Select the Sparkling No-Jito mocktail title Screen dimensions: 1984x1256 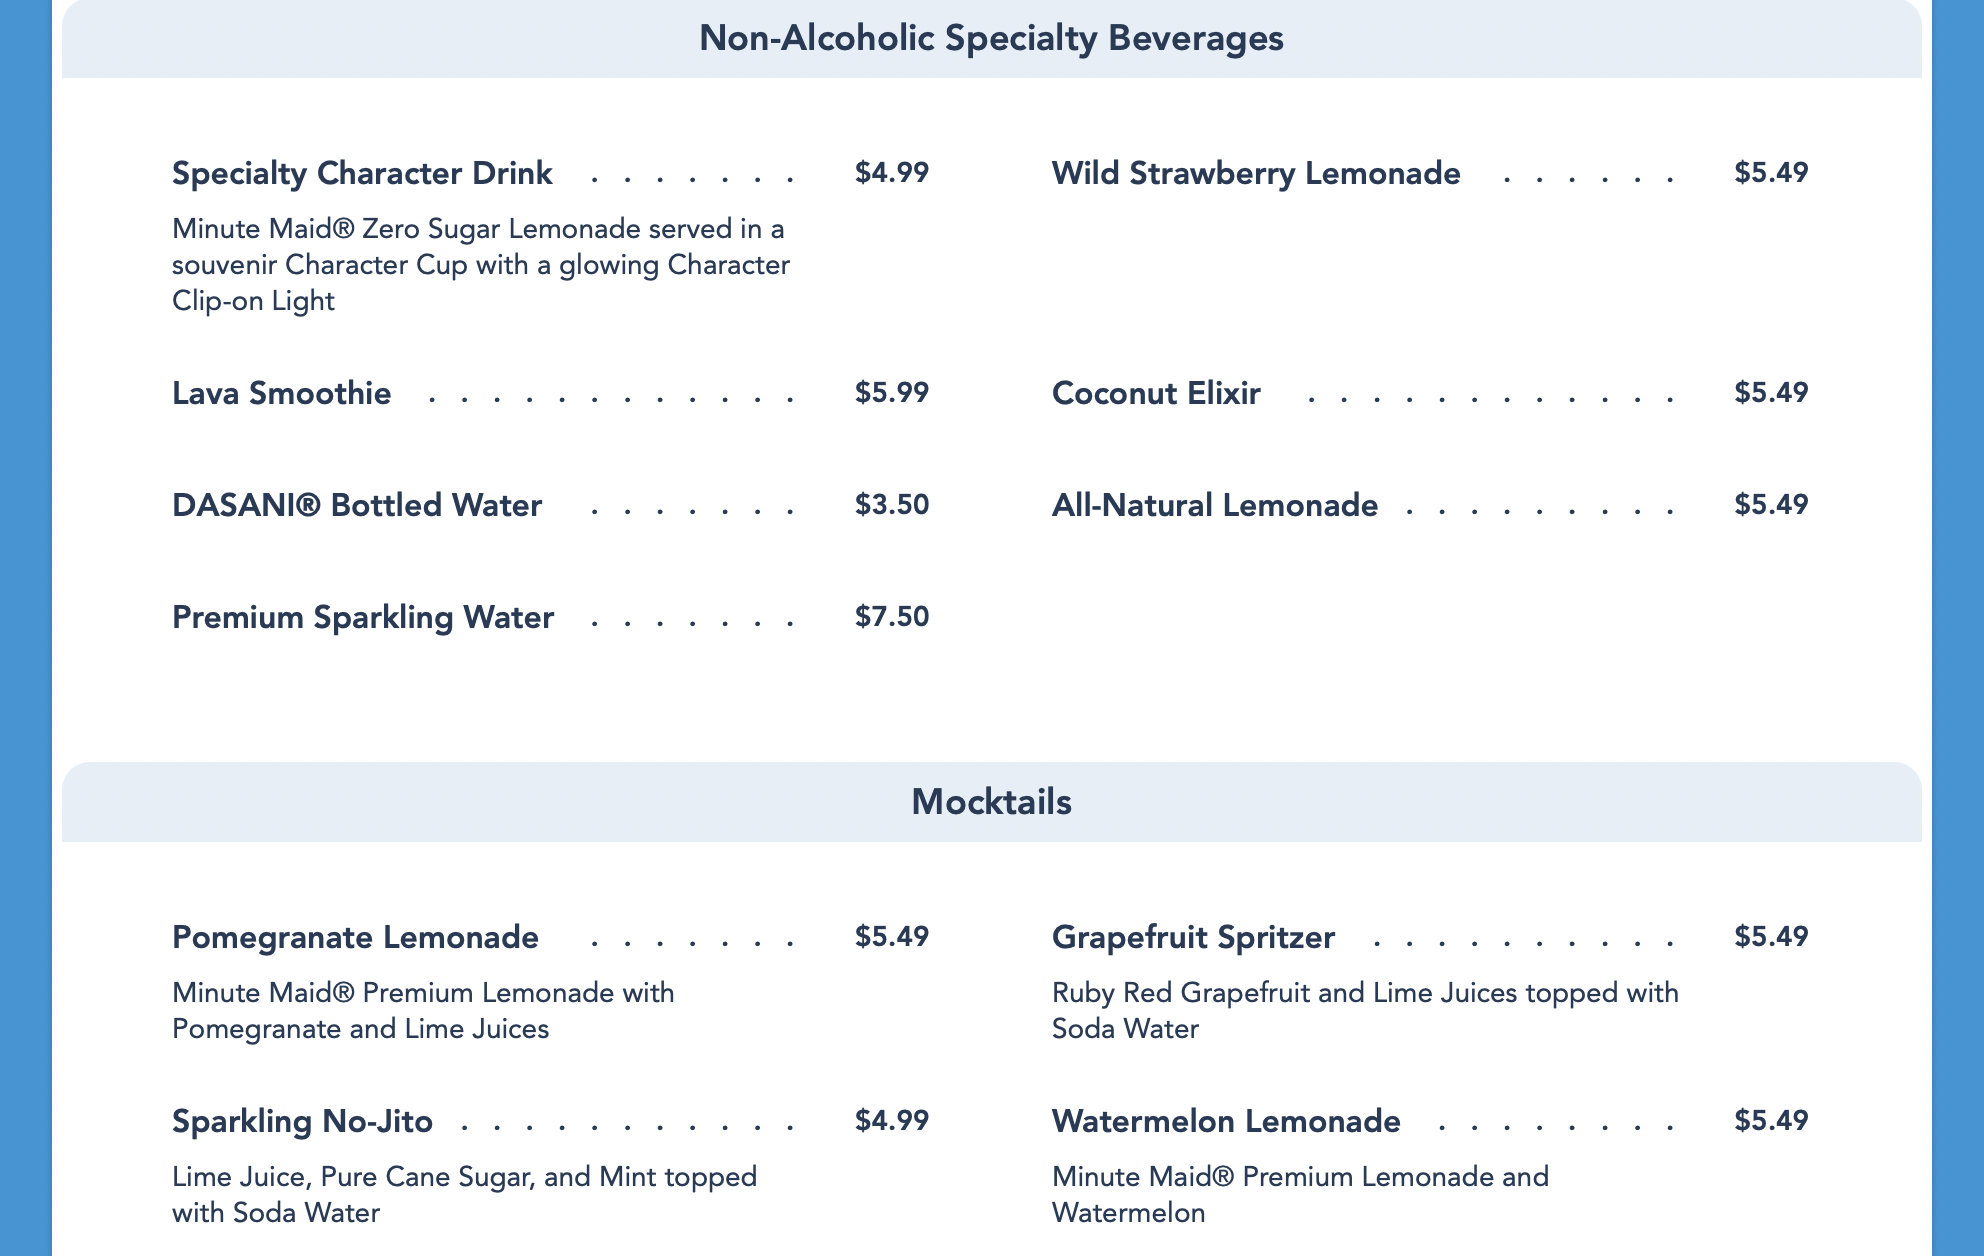(x=302, y=1121)
